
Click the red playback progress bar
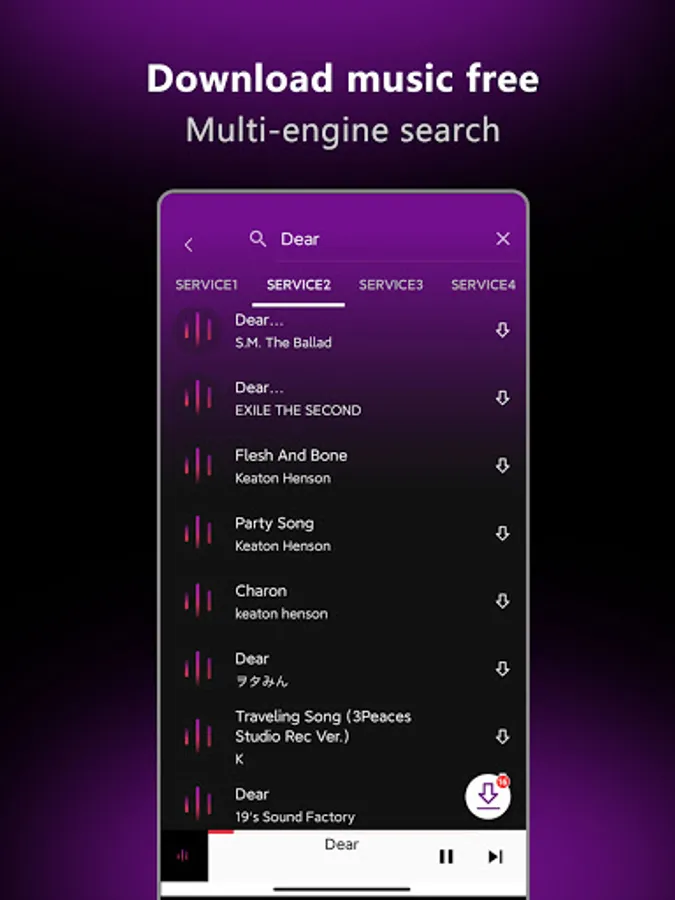[x=221, y=831]
